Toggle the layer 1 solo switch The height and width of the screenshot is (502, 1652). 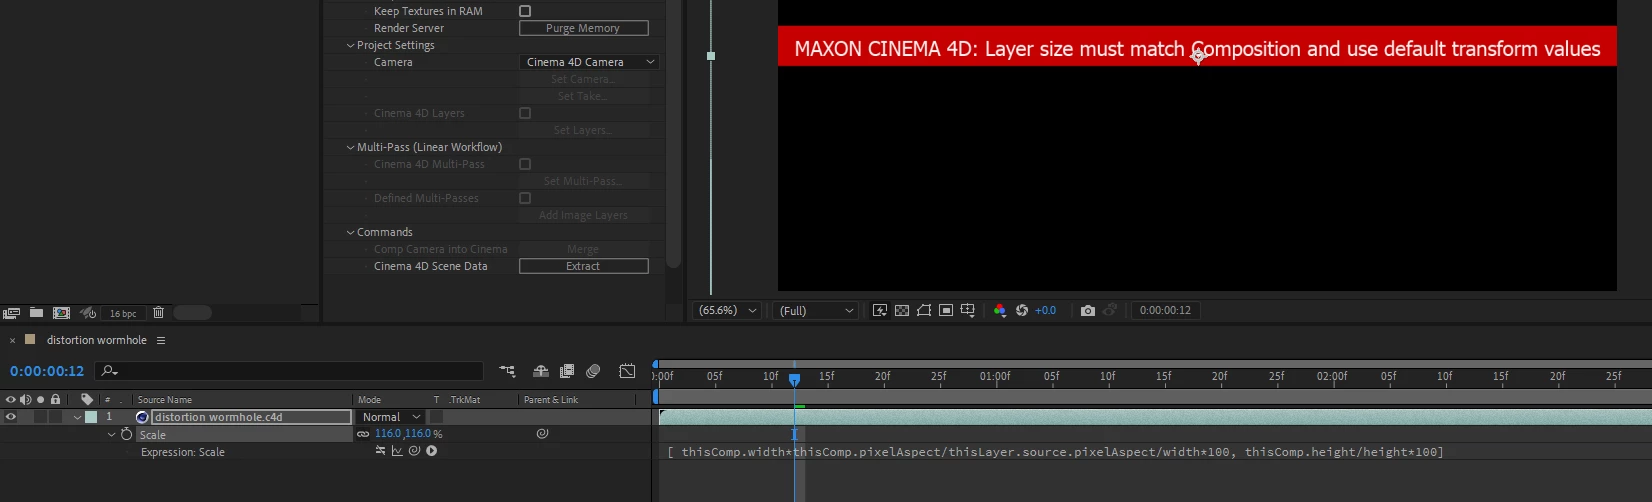[x=40, y=417]
